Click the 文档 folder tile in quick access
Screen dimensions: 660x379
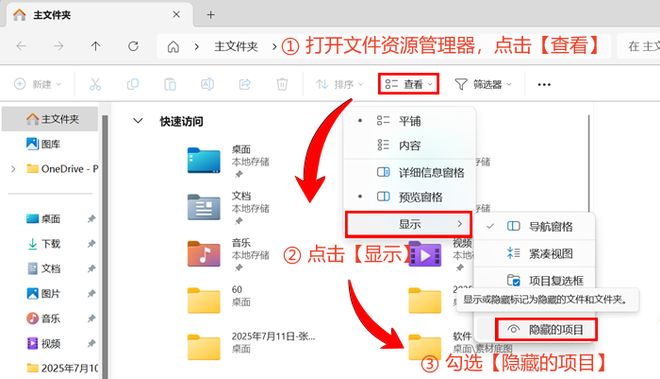[x=229, y=208]
